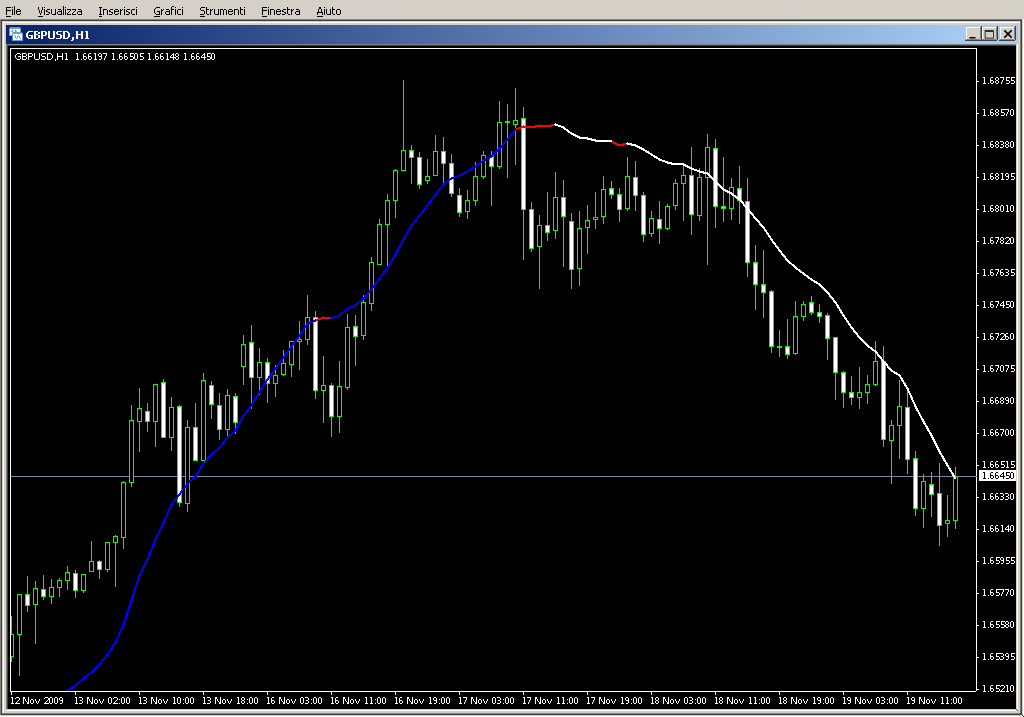Click price scale value 1.65210
Screen dimensions: 1024x717
999,689
